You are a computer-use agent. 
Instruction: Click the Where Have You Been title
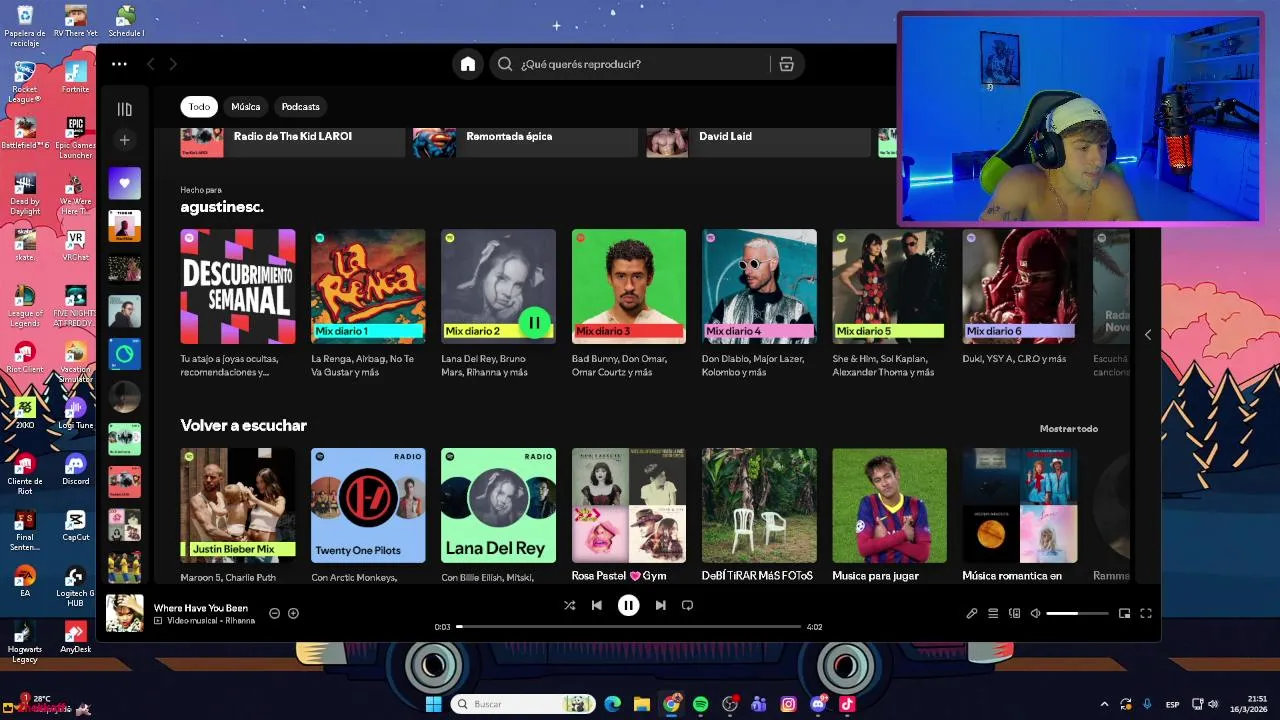tap(200, 608)
